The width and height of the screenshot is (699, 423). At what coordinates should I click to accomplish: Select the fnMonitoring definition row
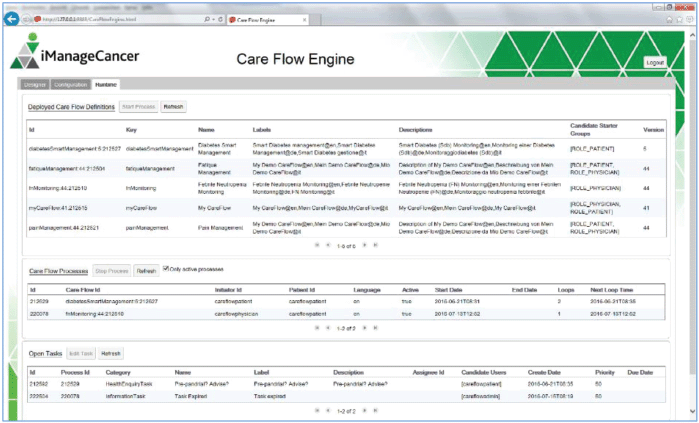tap(346, 188)
